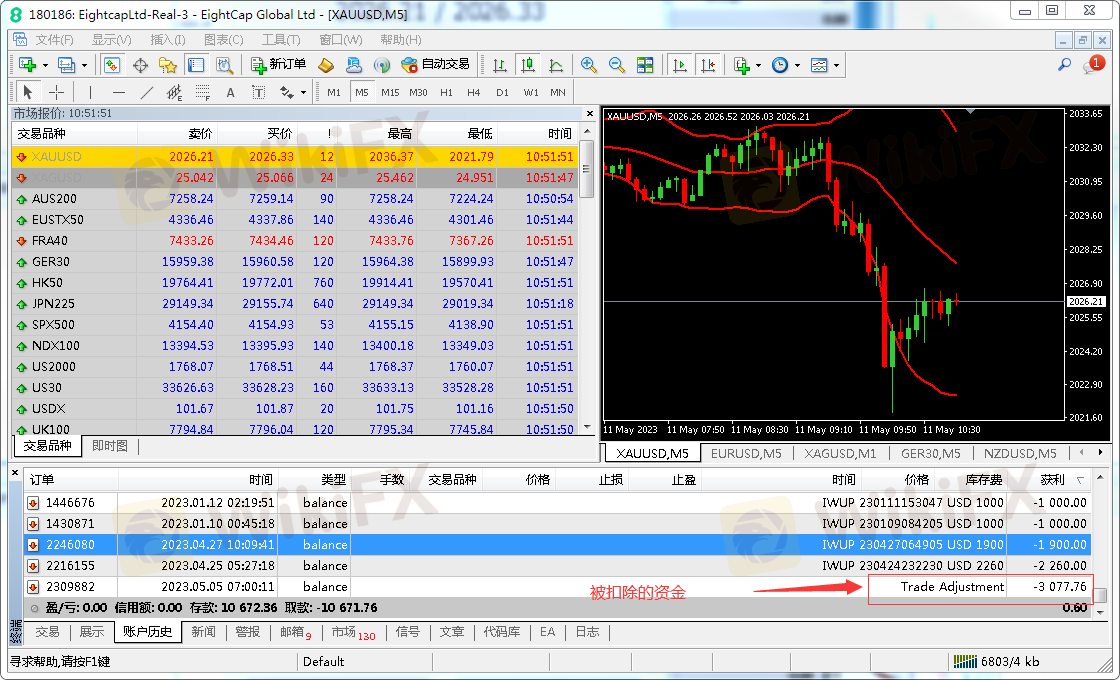Open the 帮助(H) menu

(x=401, y=40)
